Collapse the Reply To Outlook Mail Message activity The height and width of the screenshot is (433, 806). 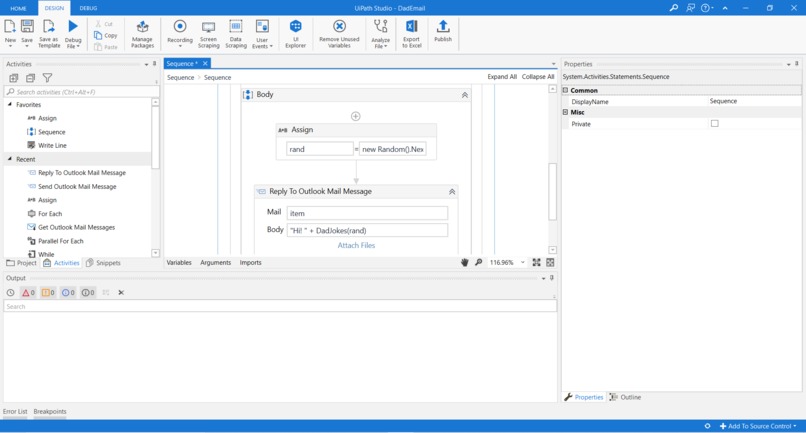pyautogui.click(x=452, y=192)
